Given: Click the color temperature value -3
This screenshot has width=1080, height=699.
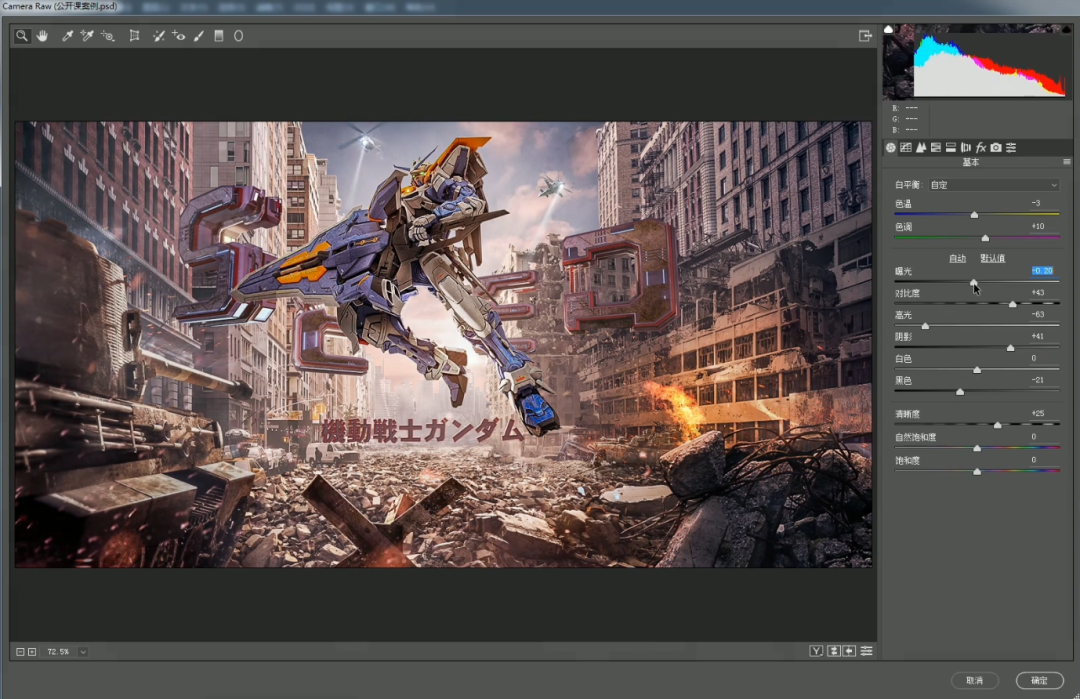Looking at the screenshot, I should (x=1036, y=203).
